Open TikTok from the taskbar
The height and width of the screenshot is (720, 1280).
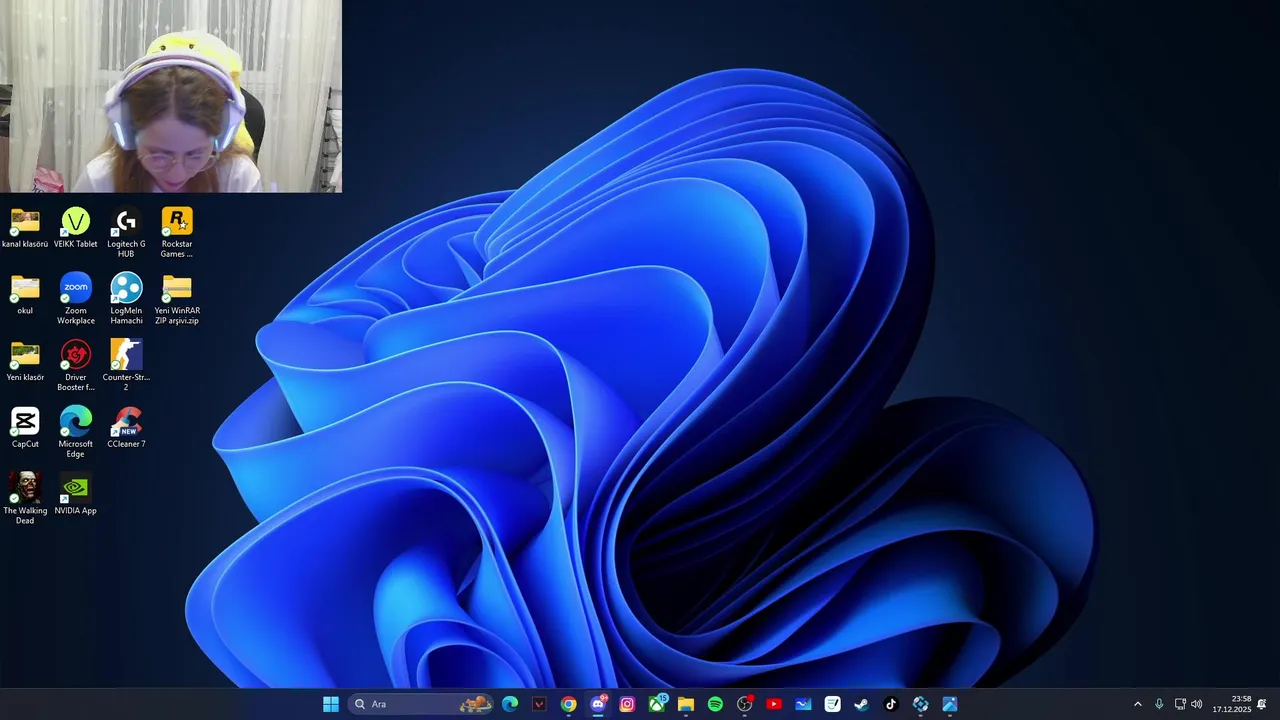(891, 704)
